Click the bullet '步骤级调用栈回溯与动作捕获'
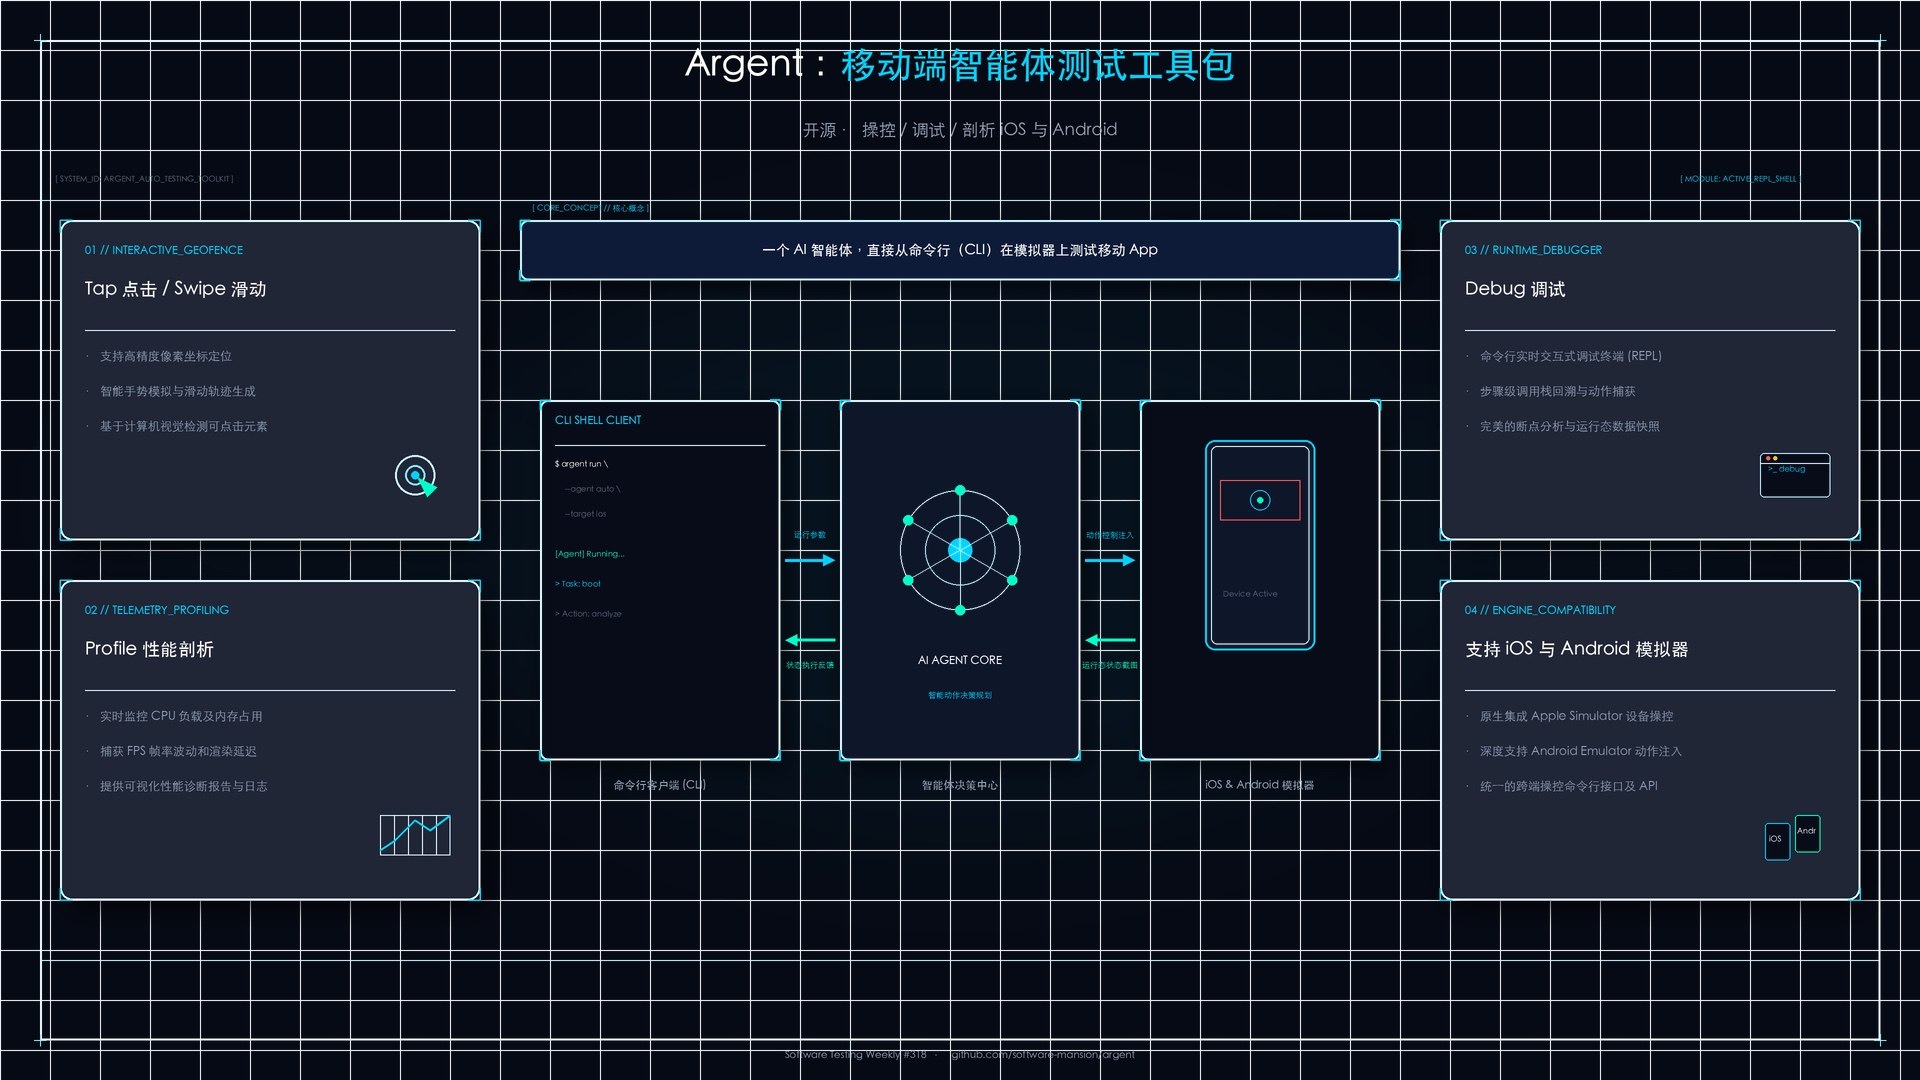The width and height of the screenshot is (1920, 1080). coord(1558,391)
